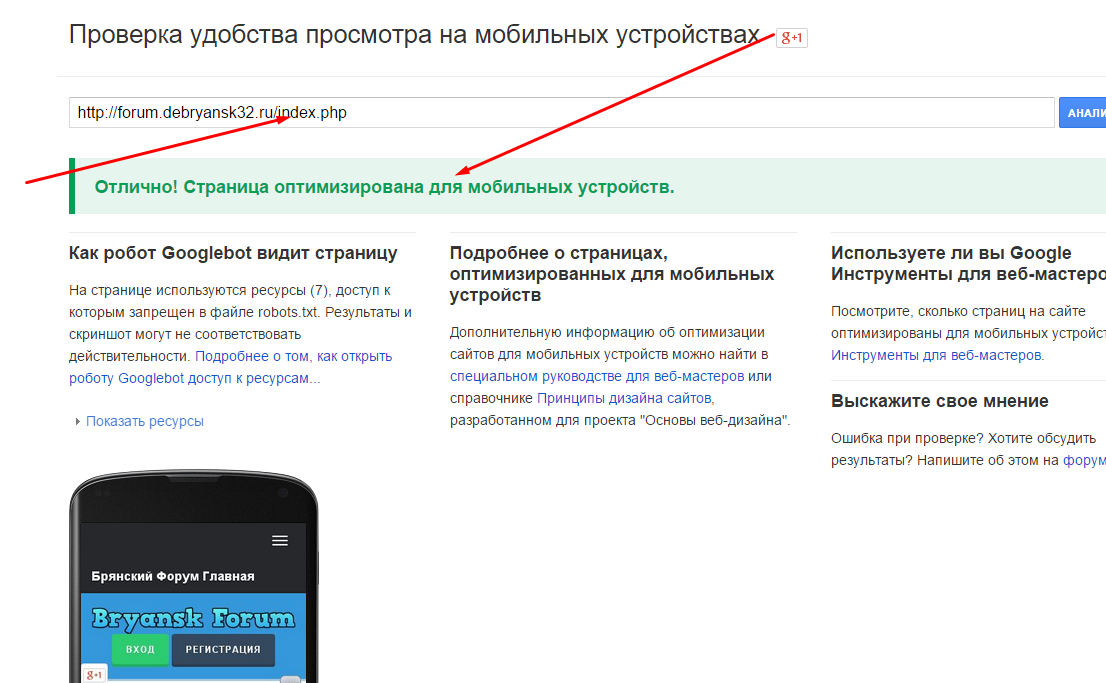Open the hamburger menu in phone preview
1106x683 pixels.
pos(280,540)
